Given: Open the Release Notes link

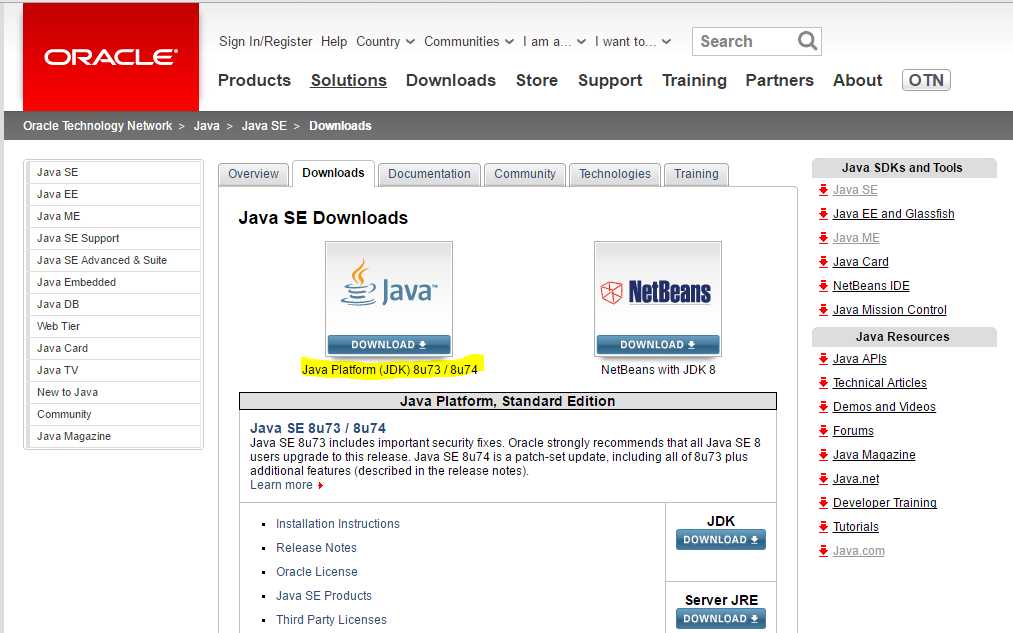Looking at the screenshot, I should click(317, 548).
